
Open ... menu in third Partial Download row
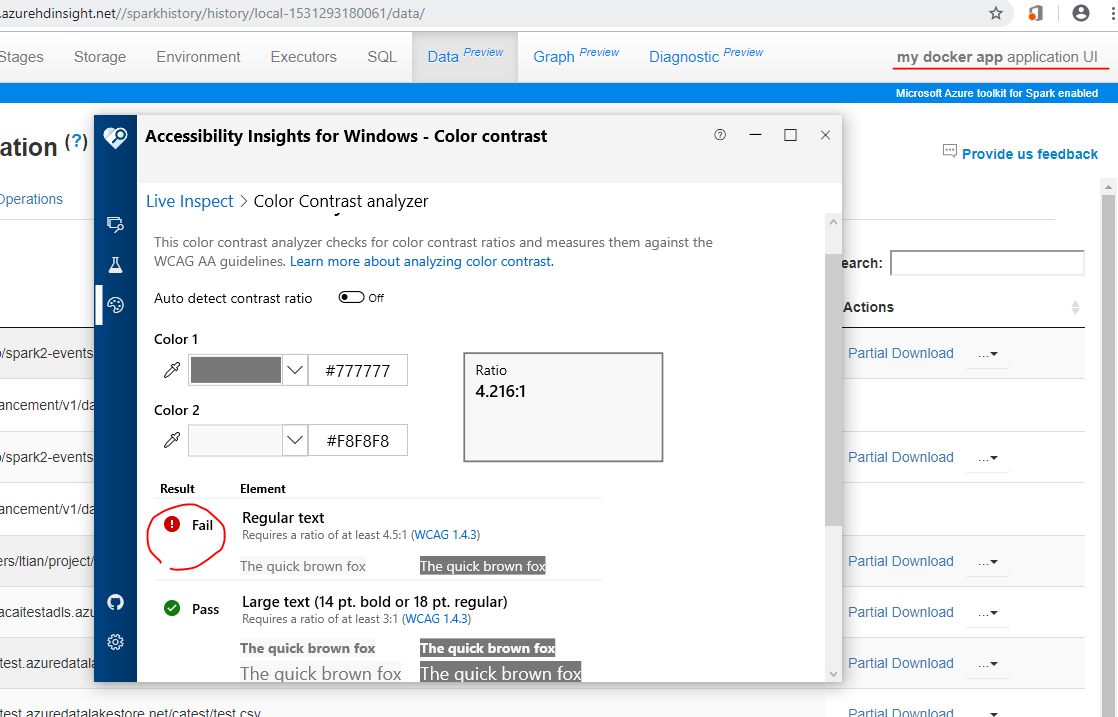[x=988, y=562]
